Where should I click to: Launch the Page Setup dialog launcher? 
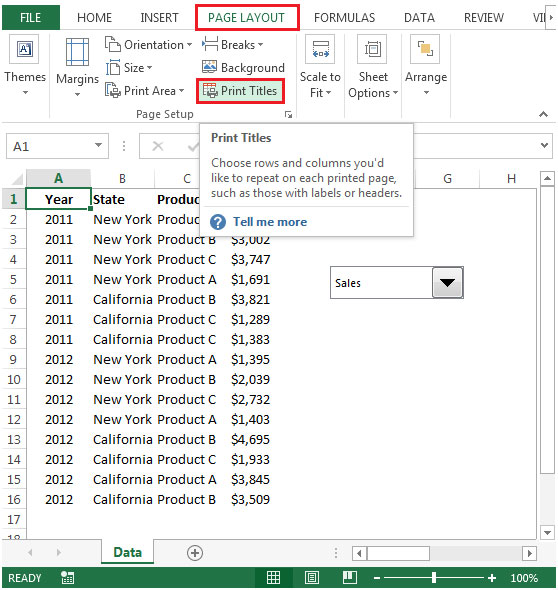point(288,114)
